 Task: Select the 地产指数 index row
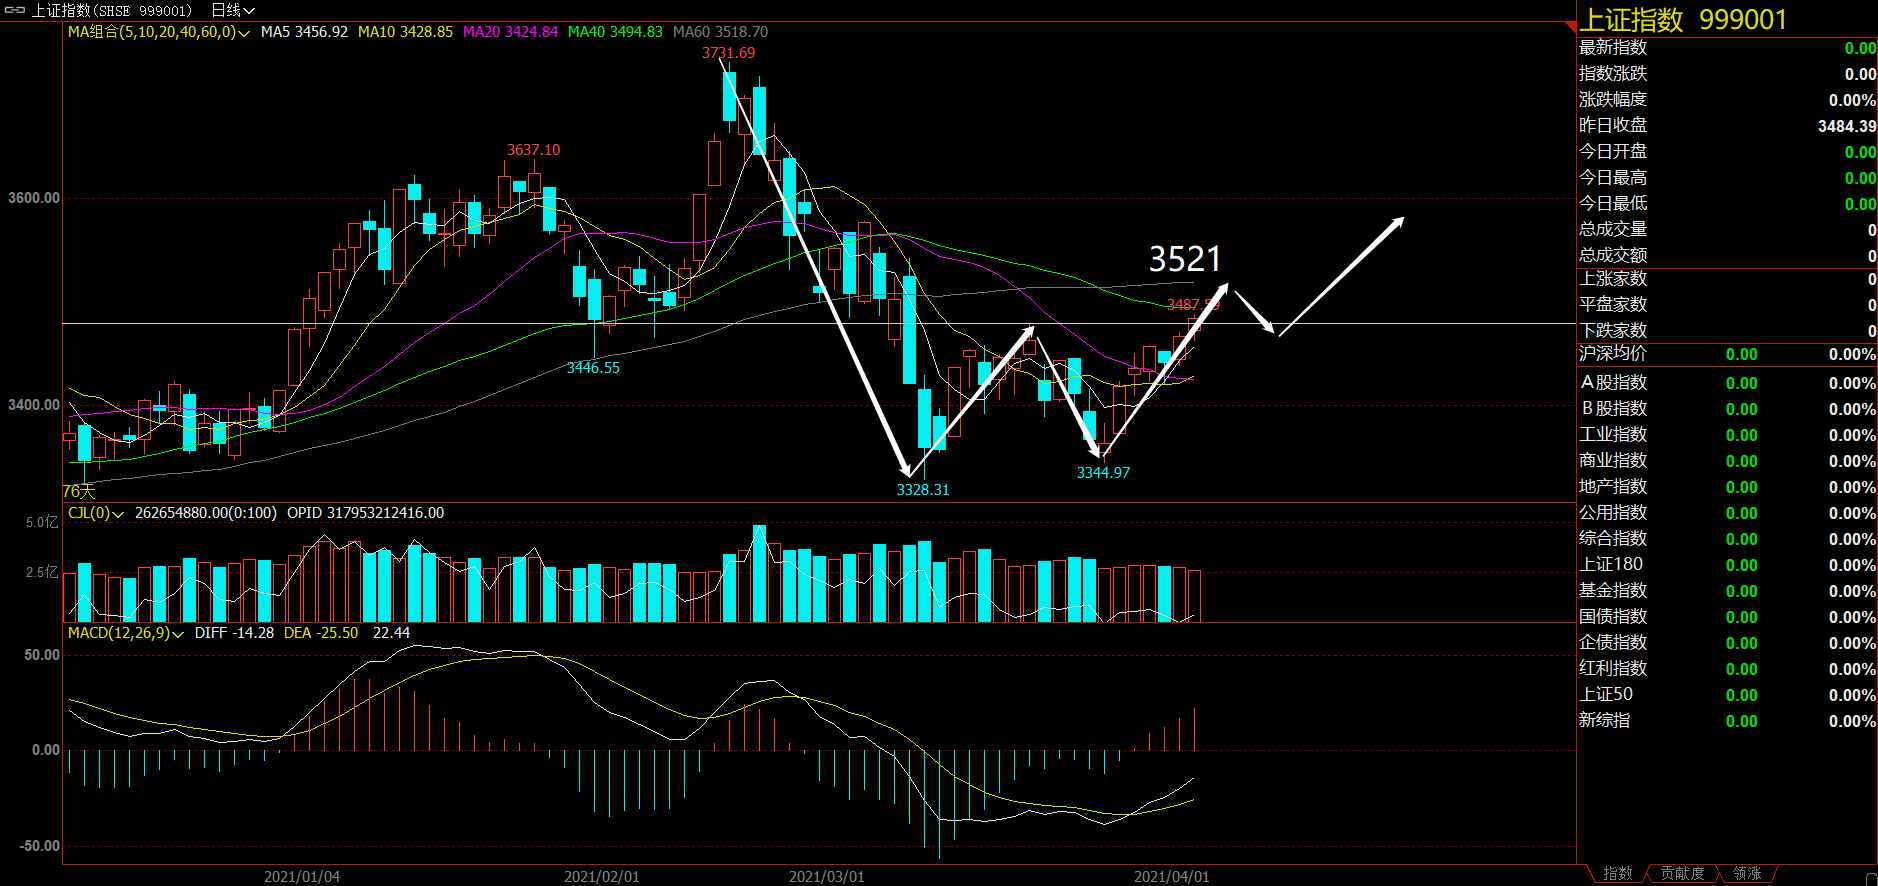coord(1727,487)
